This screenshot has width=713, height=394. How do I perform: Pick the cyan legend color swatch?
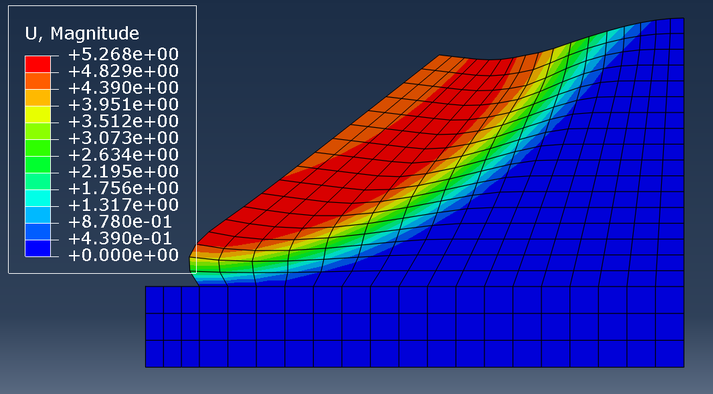pos(38,198)
